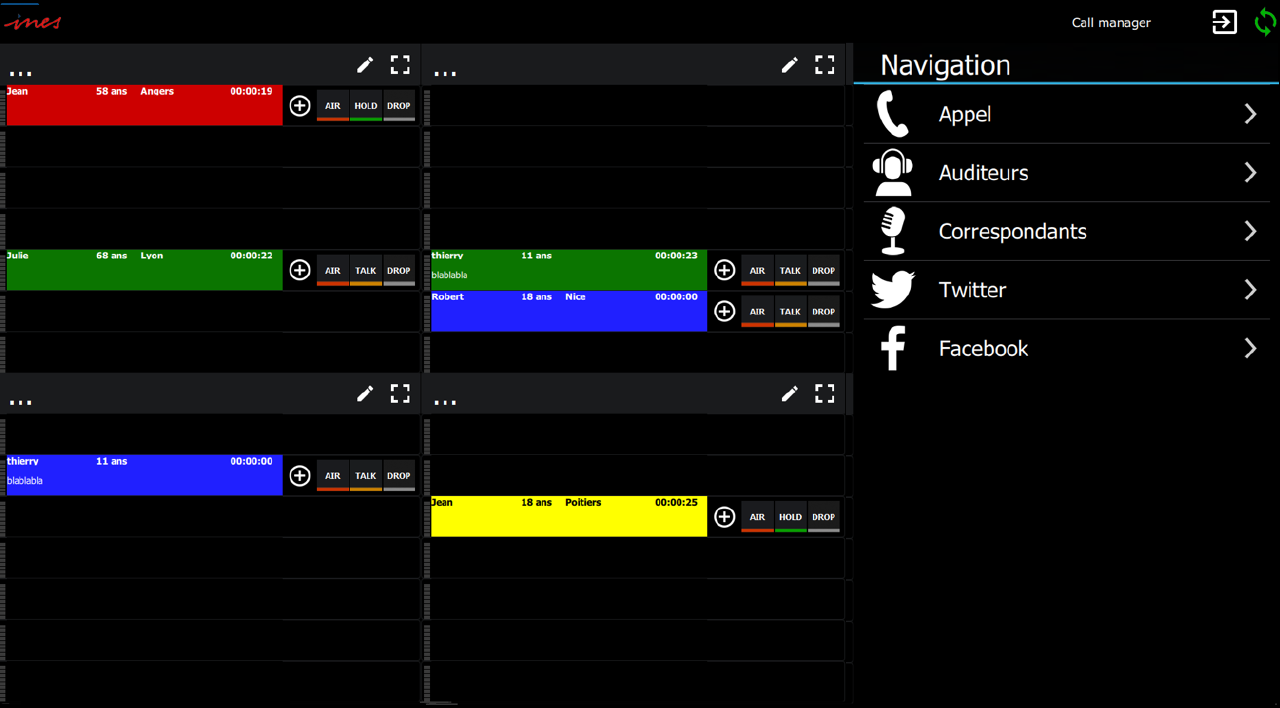Viewport: 1280px width, 708px height.
Task: Expand Auditeurs with its chevron arrow
Action: coord(1250,172)
